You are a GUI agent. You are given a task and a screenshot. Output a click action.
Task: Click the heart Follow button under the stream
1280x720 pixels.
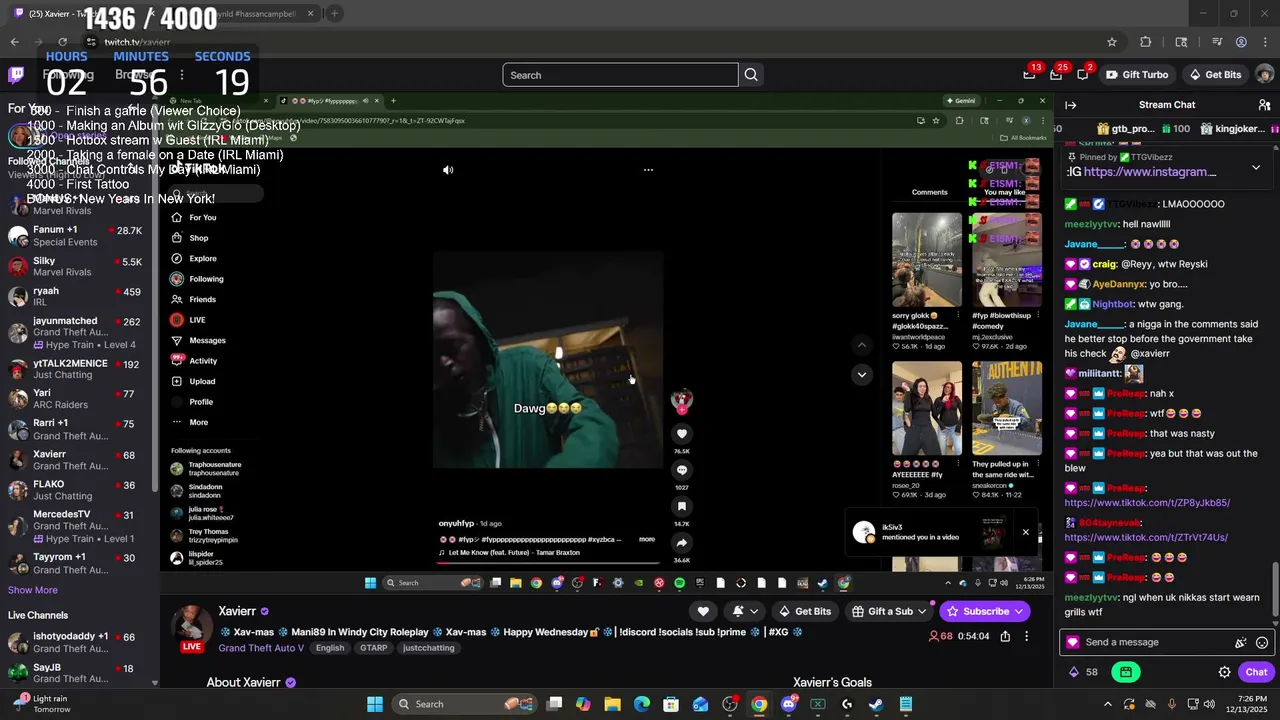coord(703,611)
